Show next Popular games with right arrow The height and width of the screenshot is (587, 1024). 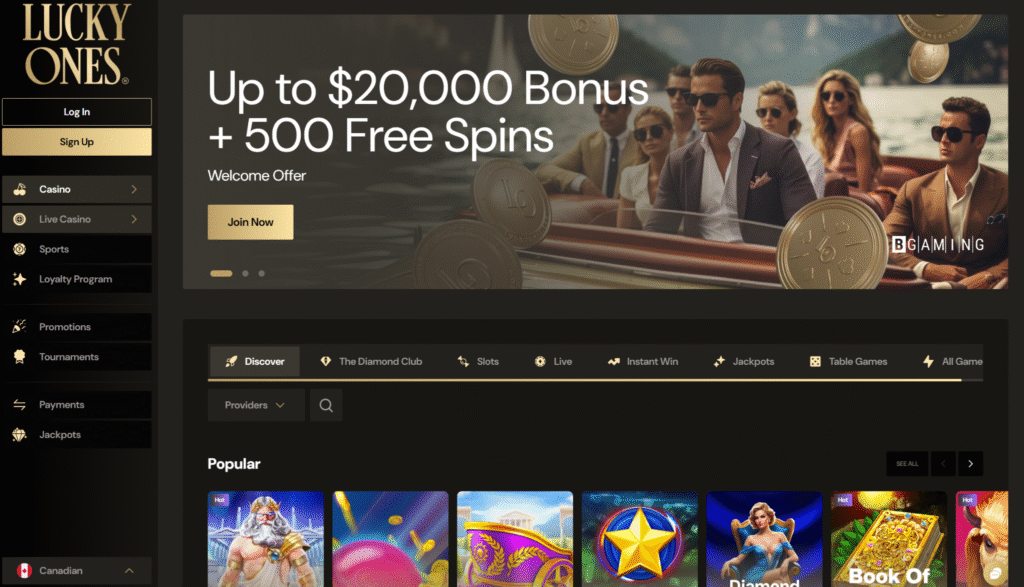click(x=970, y=464)
